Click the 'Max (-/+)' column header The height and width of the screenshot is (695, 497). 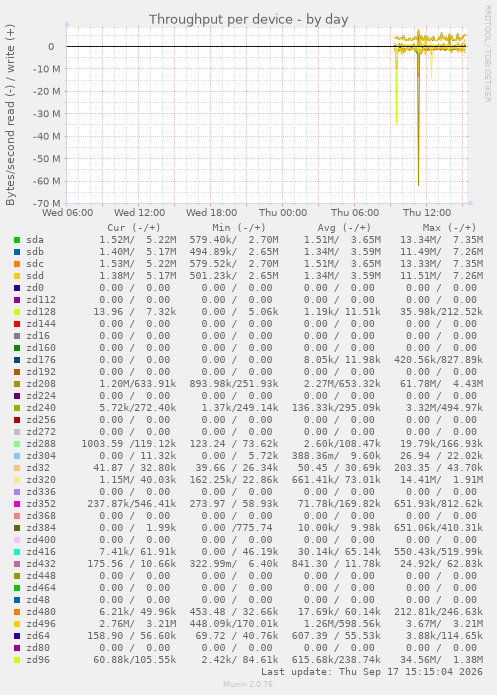tap(449, 228)
